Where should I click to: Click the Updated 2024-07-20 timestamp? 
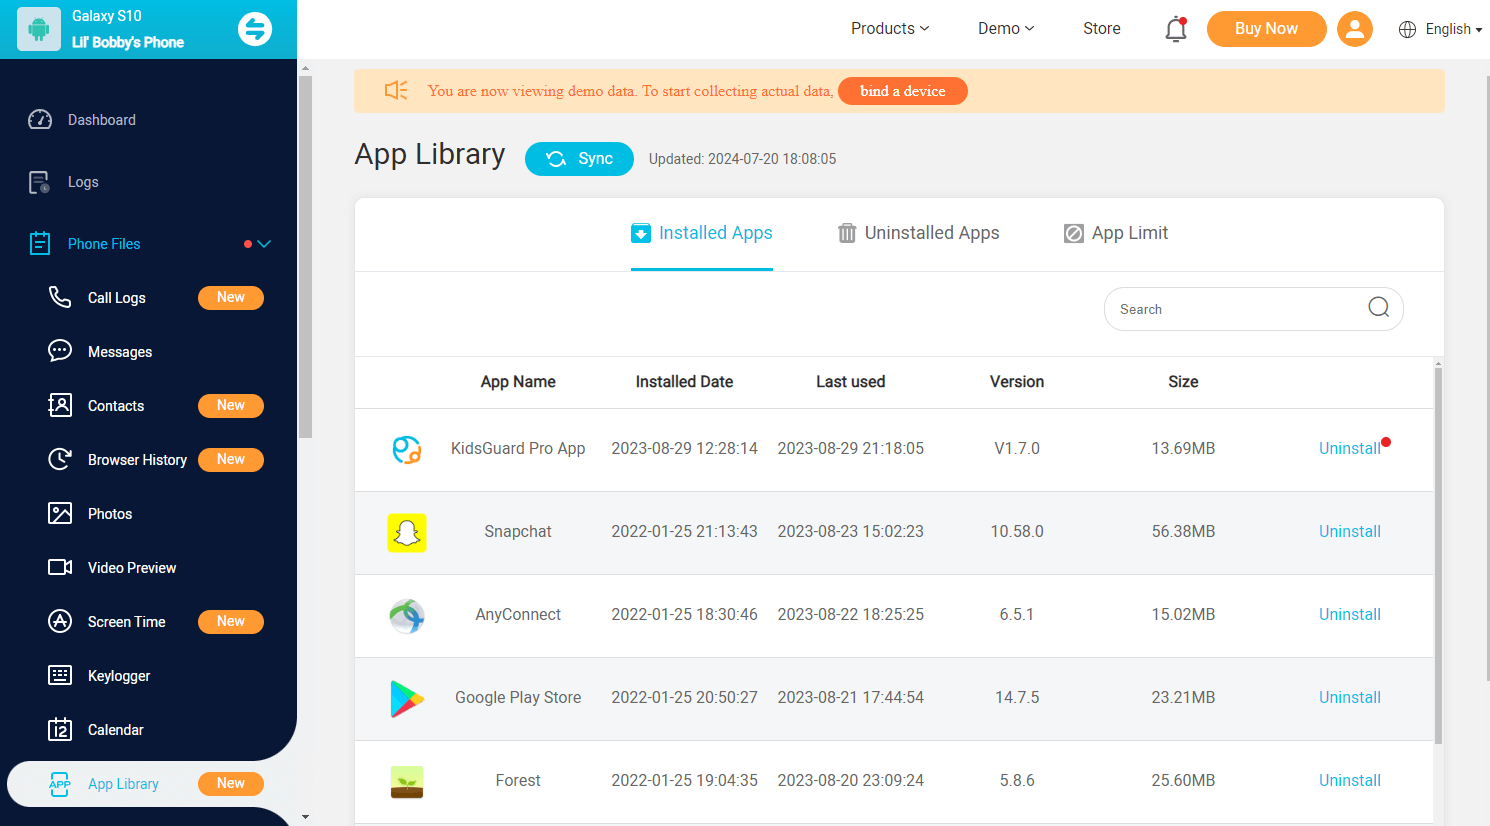[742, 159]
